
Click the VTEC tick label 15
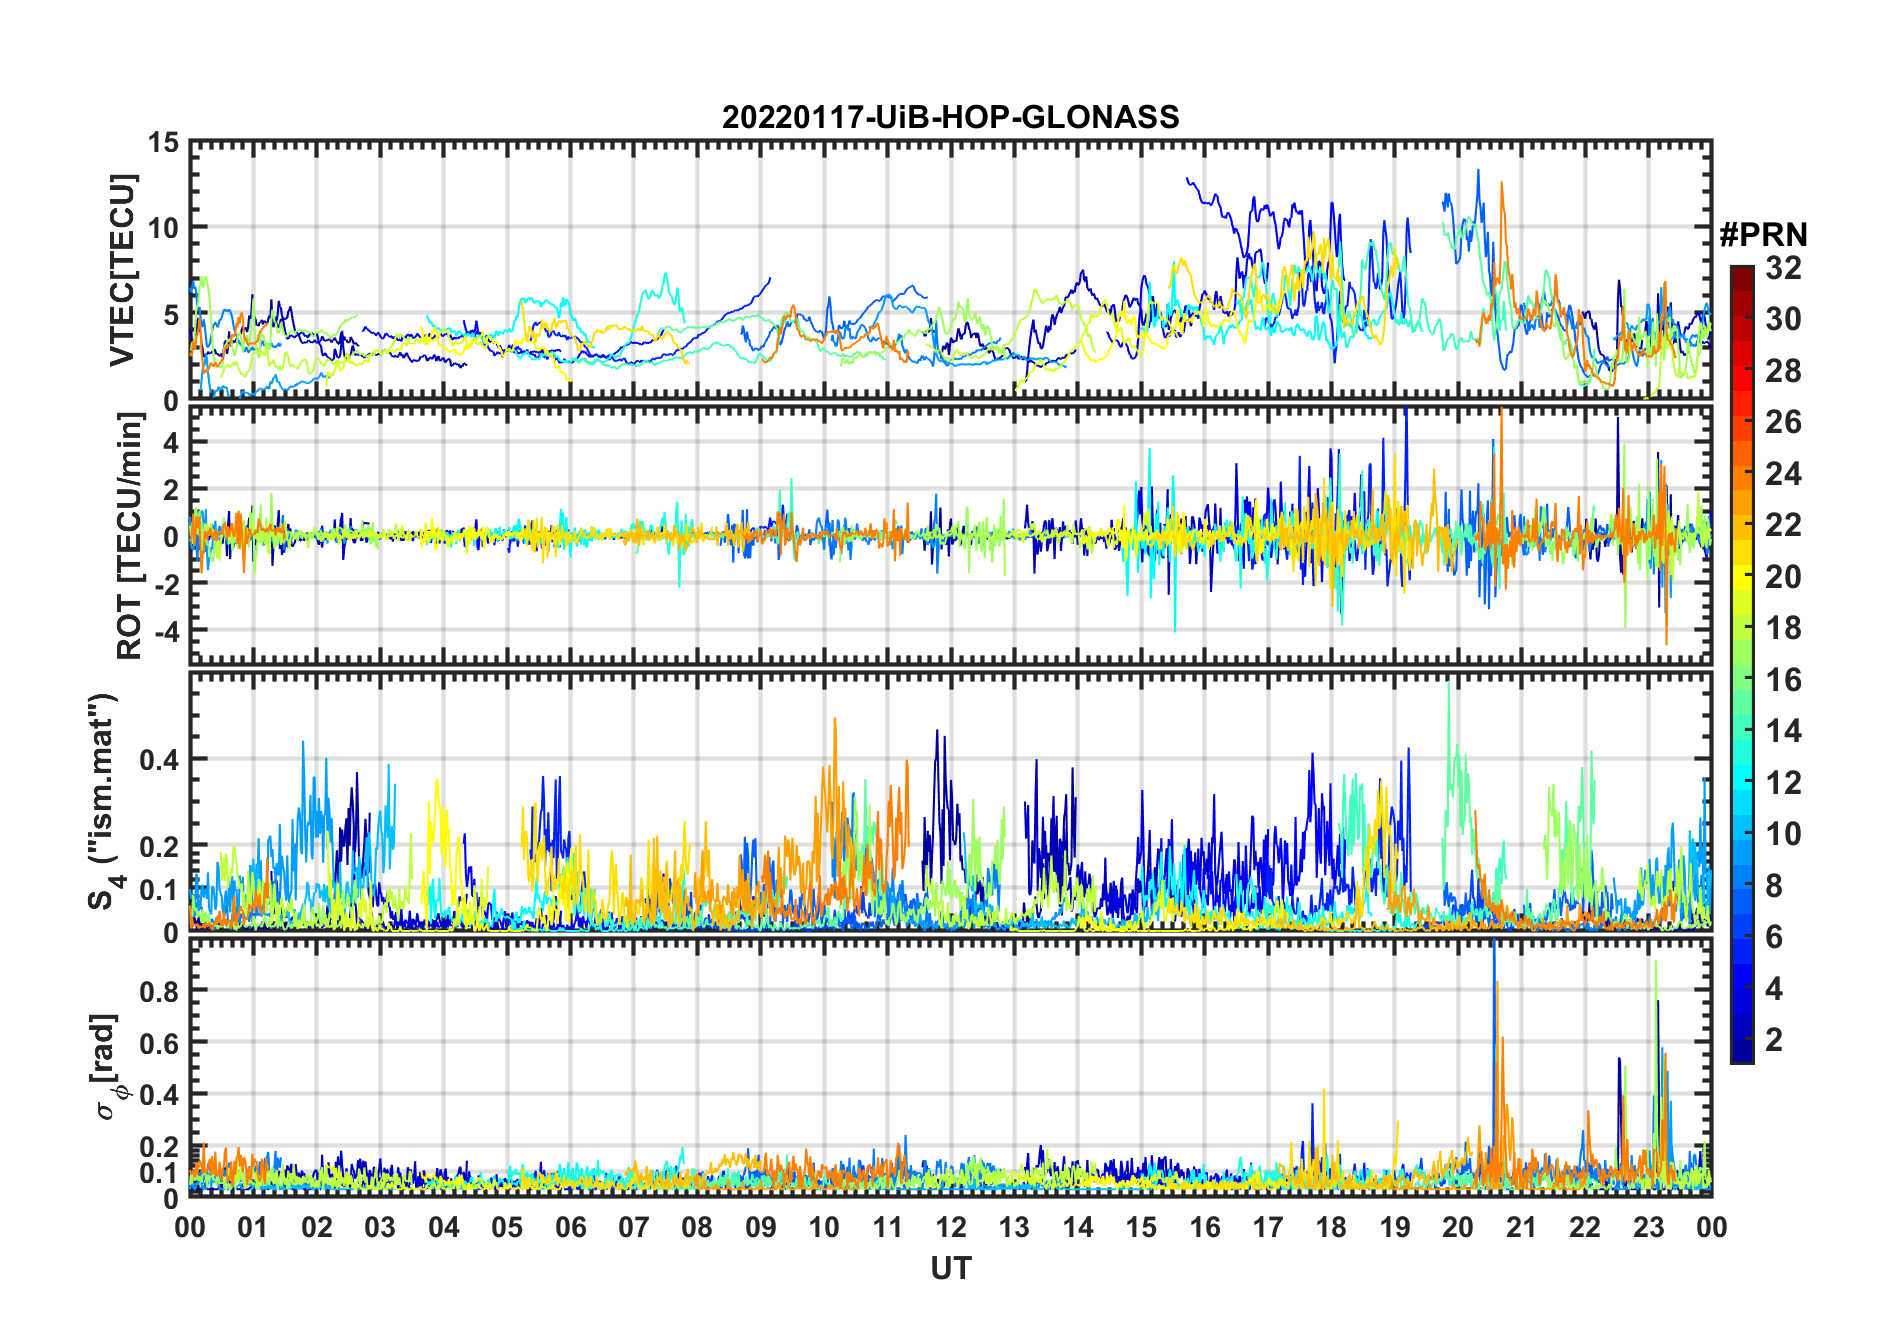163,143
